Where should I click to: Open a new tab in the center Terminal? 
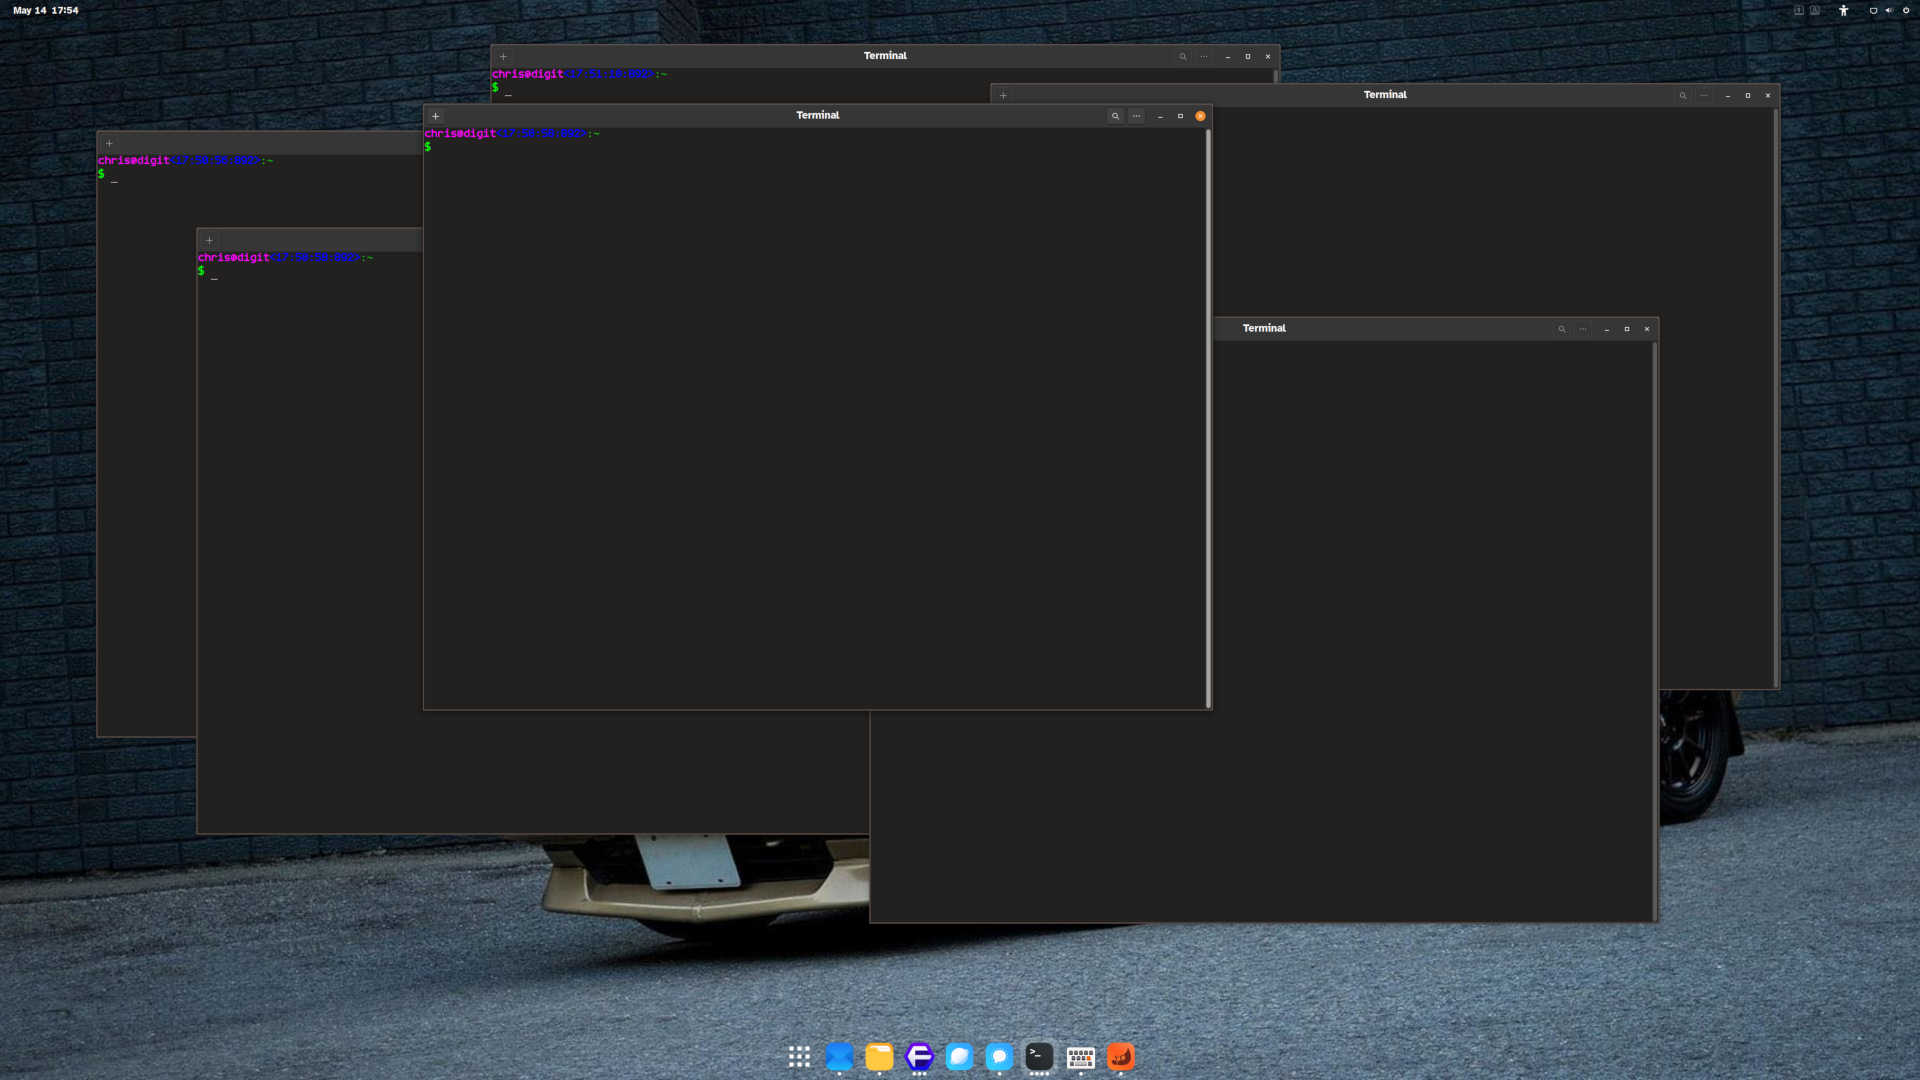click(435, 116)
